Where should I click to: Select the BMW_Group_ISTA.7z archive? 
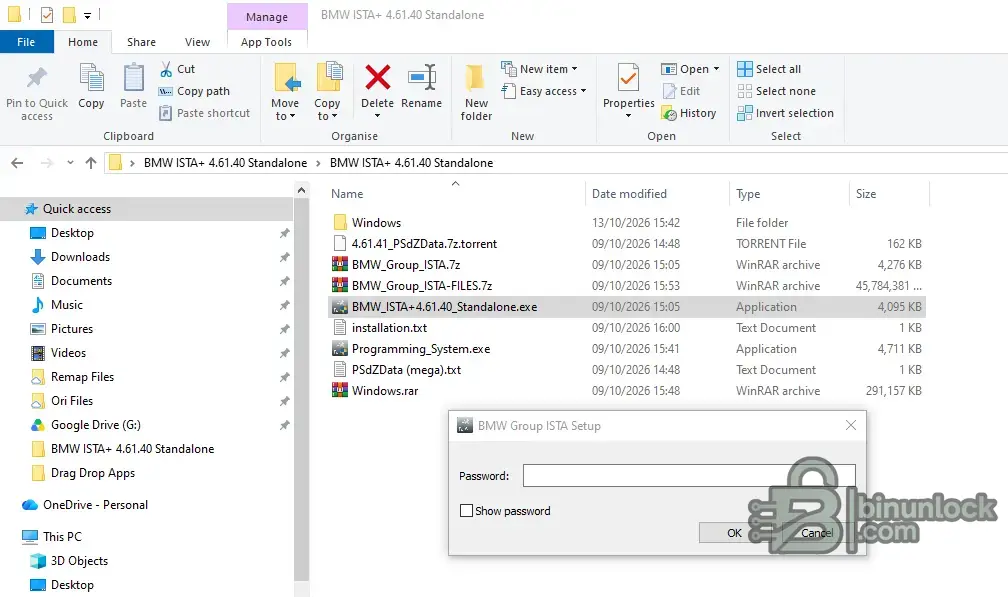pyautogui.click(x=406, y=265)
